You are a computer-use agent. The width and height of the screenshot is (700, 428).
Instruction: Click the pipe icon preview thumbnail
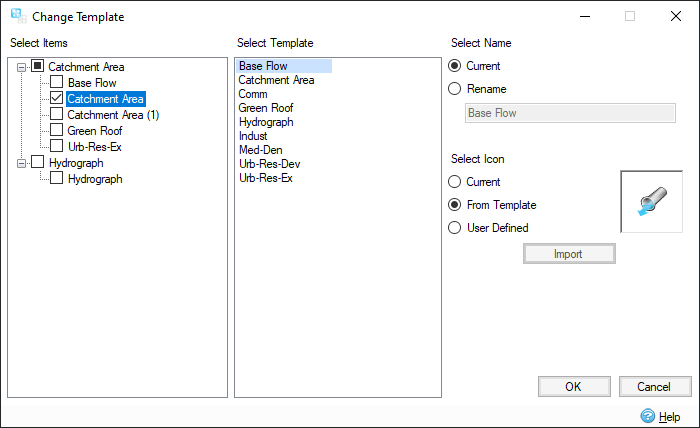pyautogui.click(x=651, y=202)
